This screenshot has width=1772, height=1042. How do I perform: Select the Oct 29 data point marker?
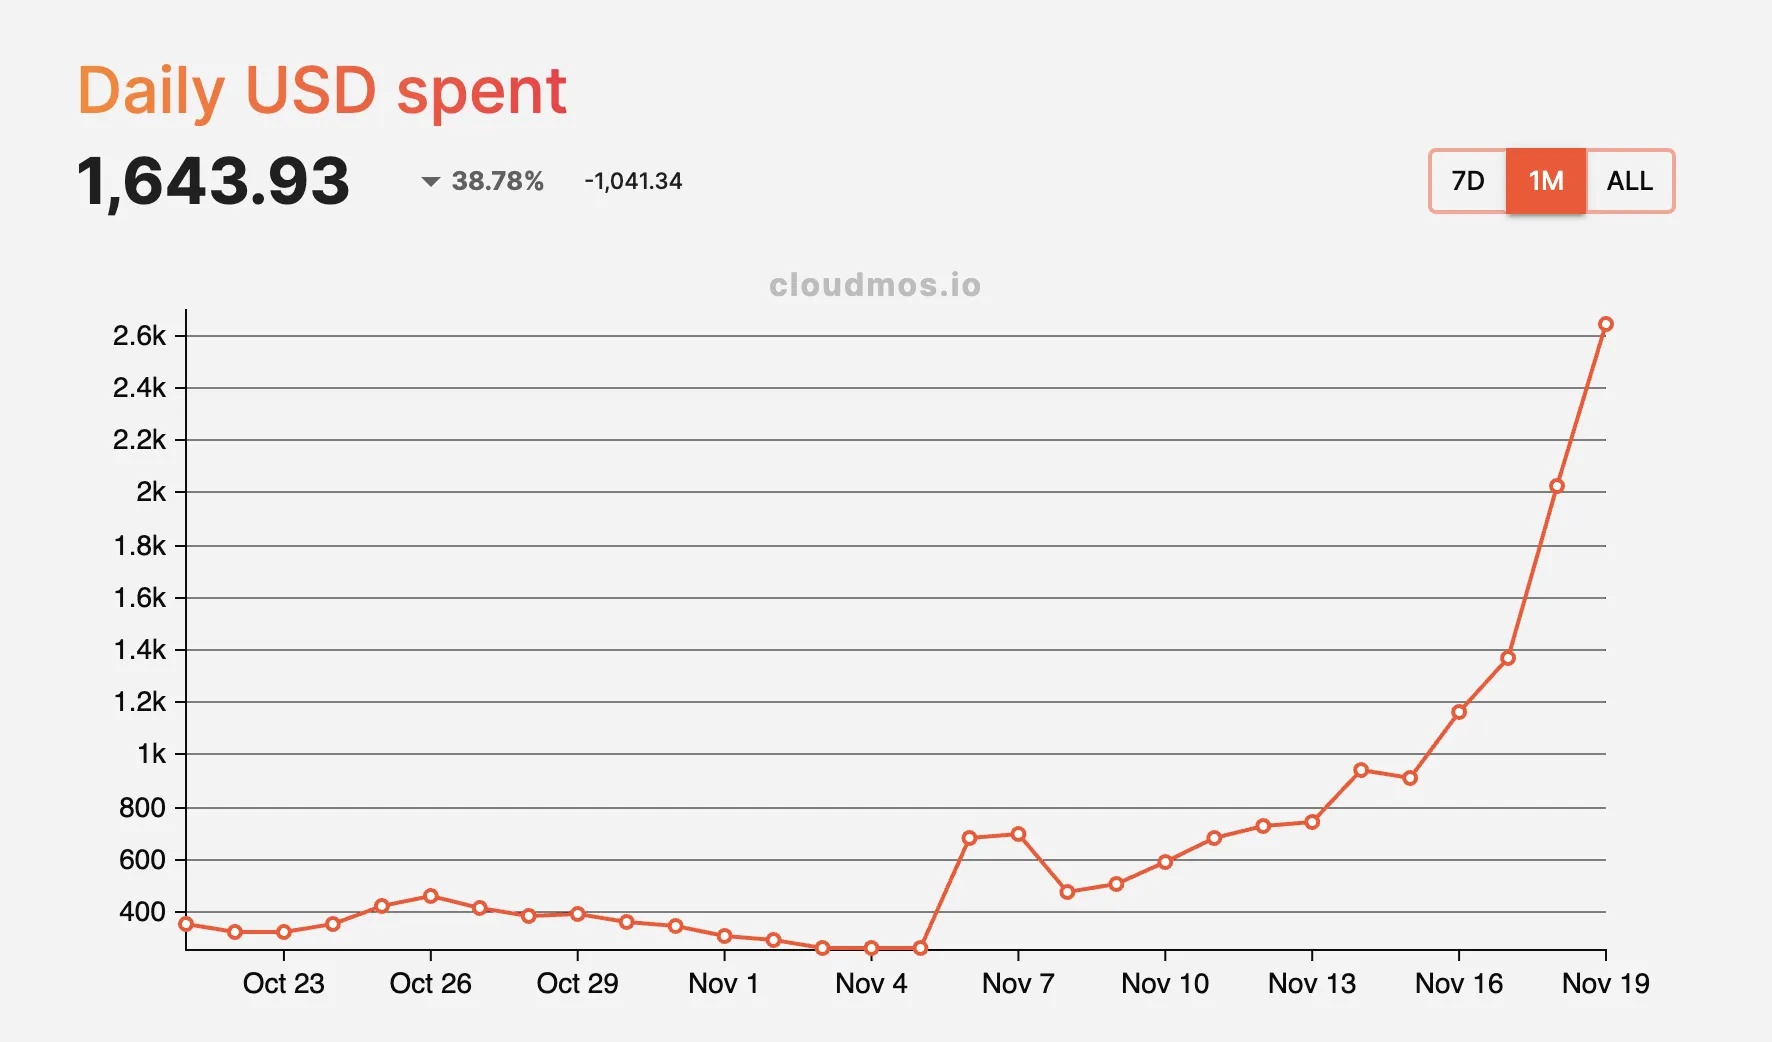578,914
